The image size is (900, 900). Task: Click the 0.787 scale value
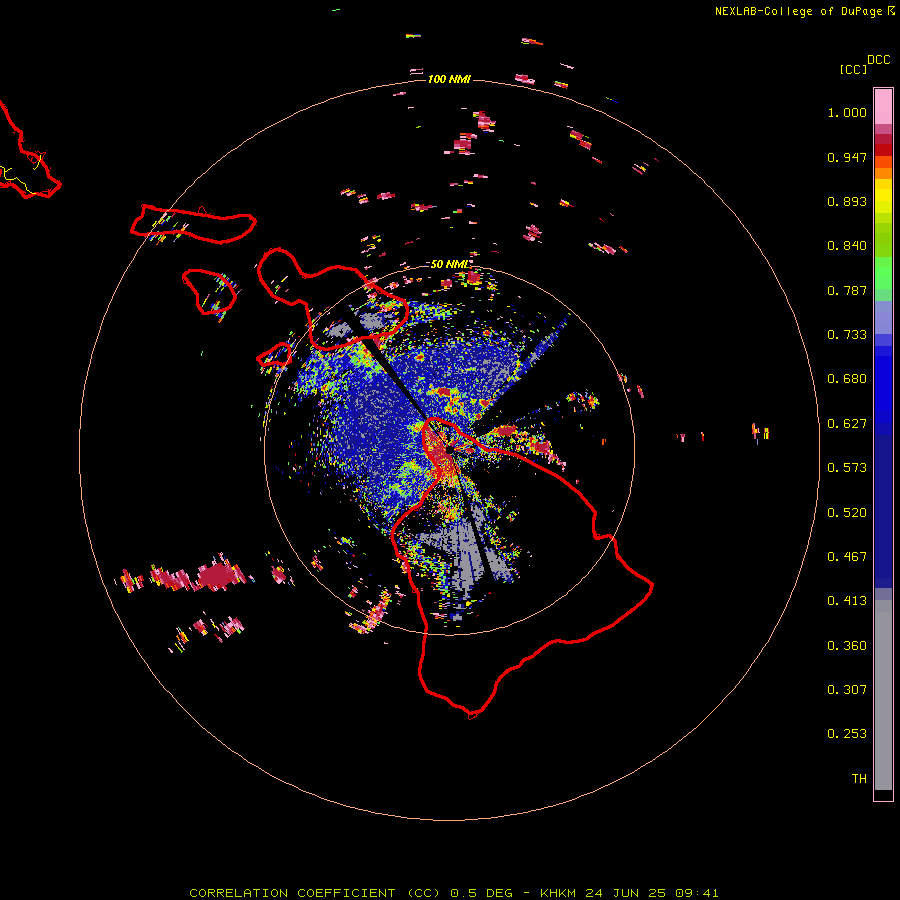pos(847,290)
